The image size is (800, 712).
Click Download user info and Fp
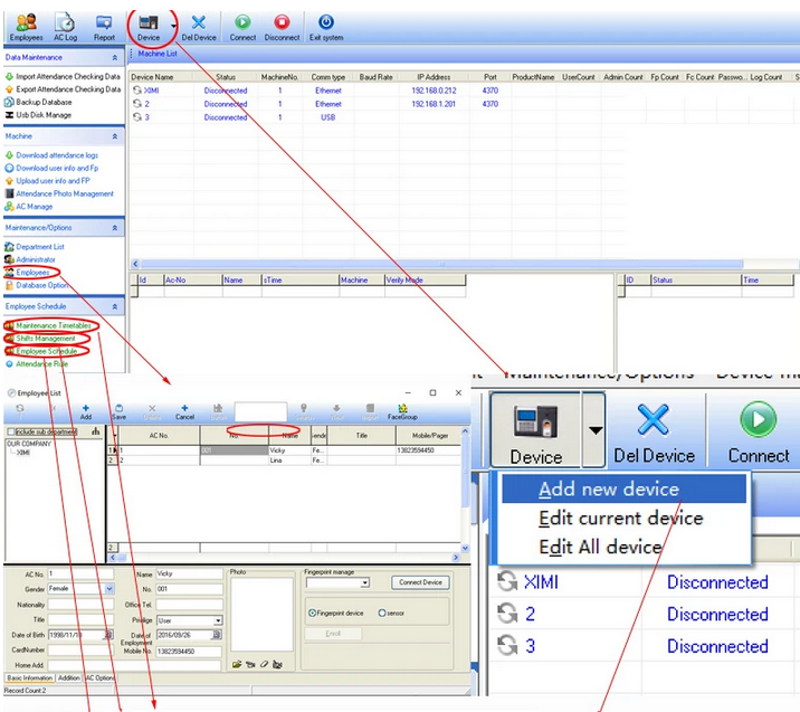pyautogui.click(x=52, y=168)
